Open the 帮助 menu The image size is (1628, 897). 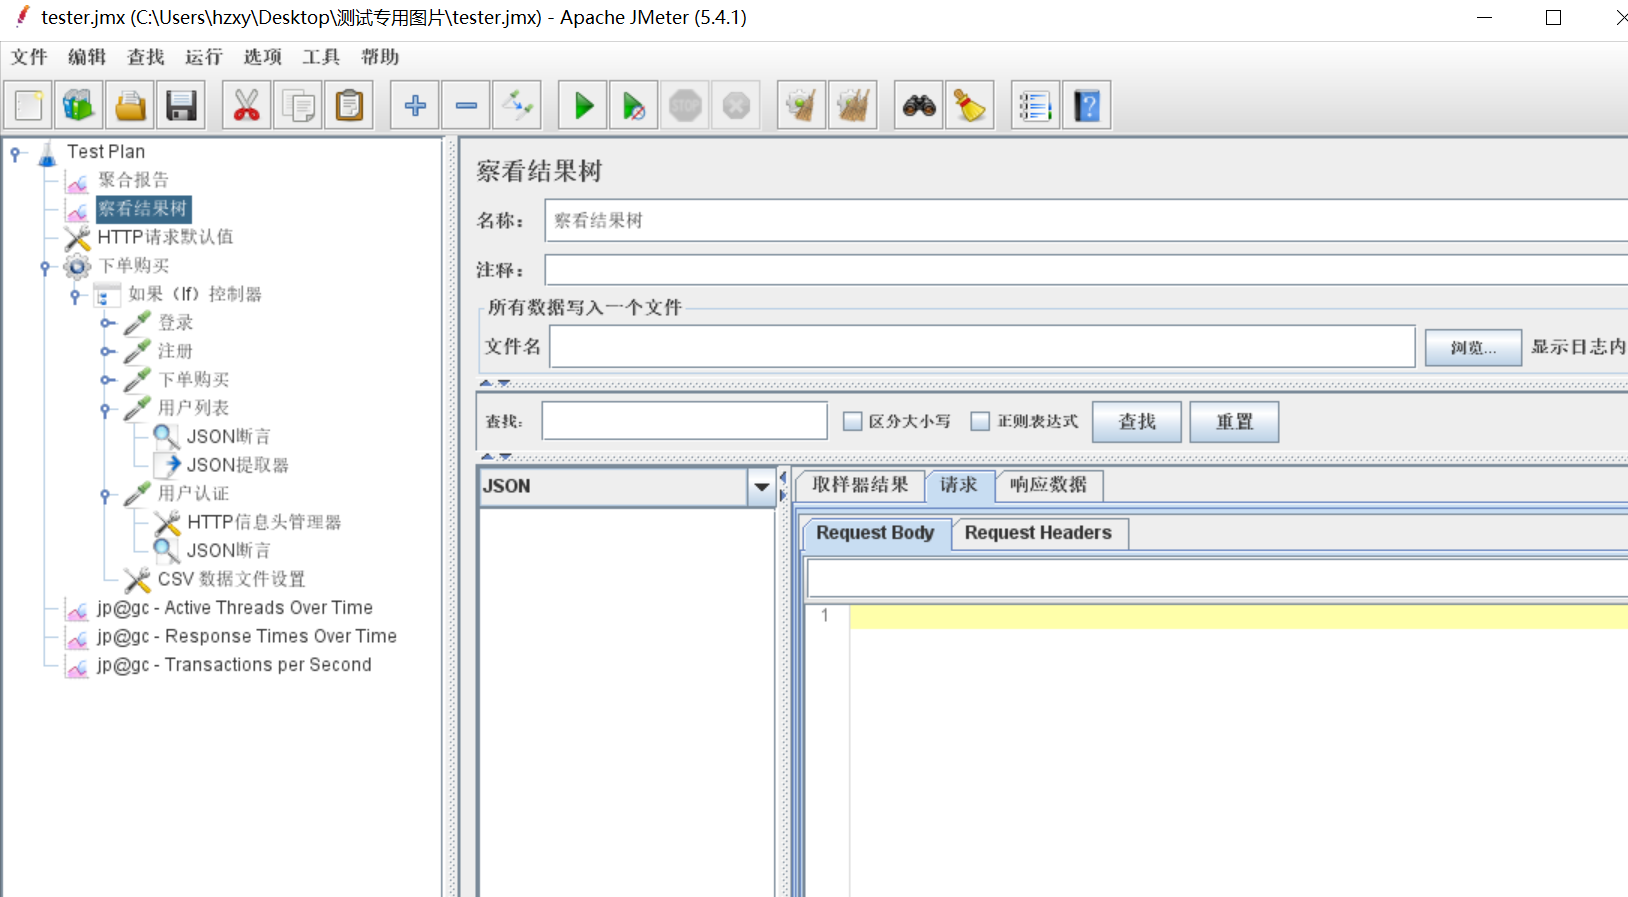[380, 57]
